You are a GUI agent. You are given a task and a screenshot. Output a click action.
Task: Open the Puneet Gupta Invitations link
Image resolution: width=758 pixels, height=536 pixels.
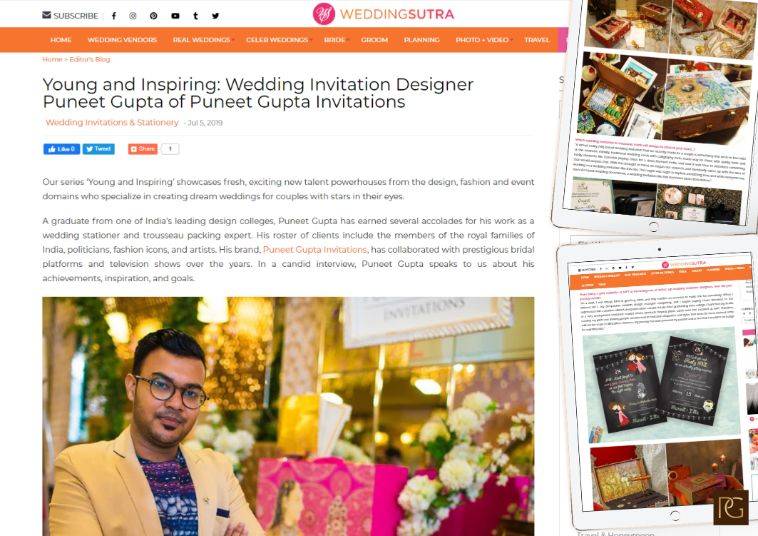tap(315, 250)
